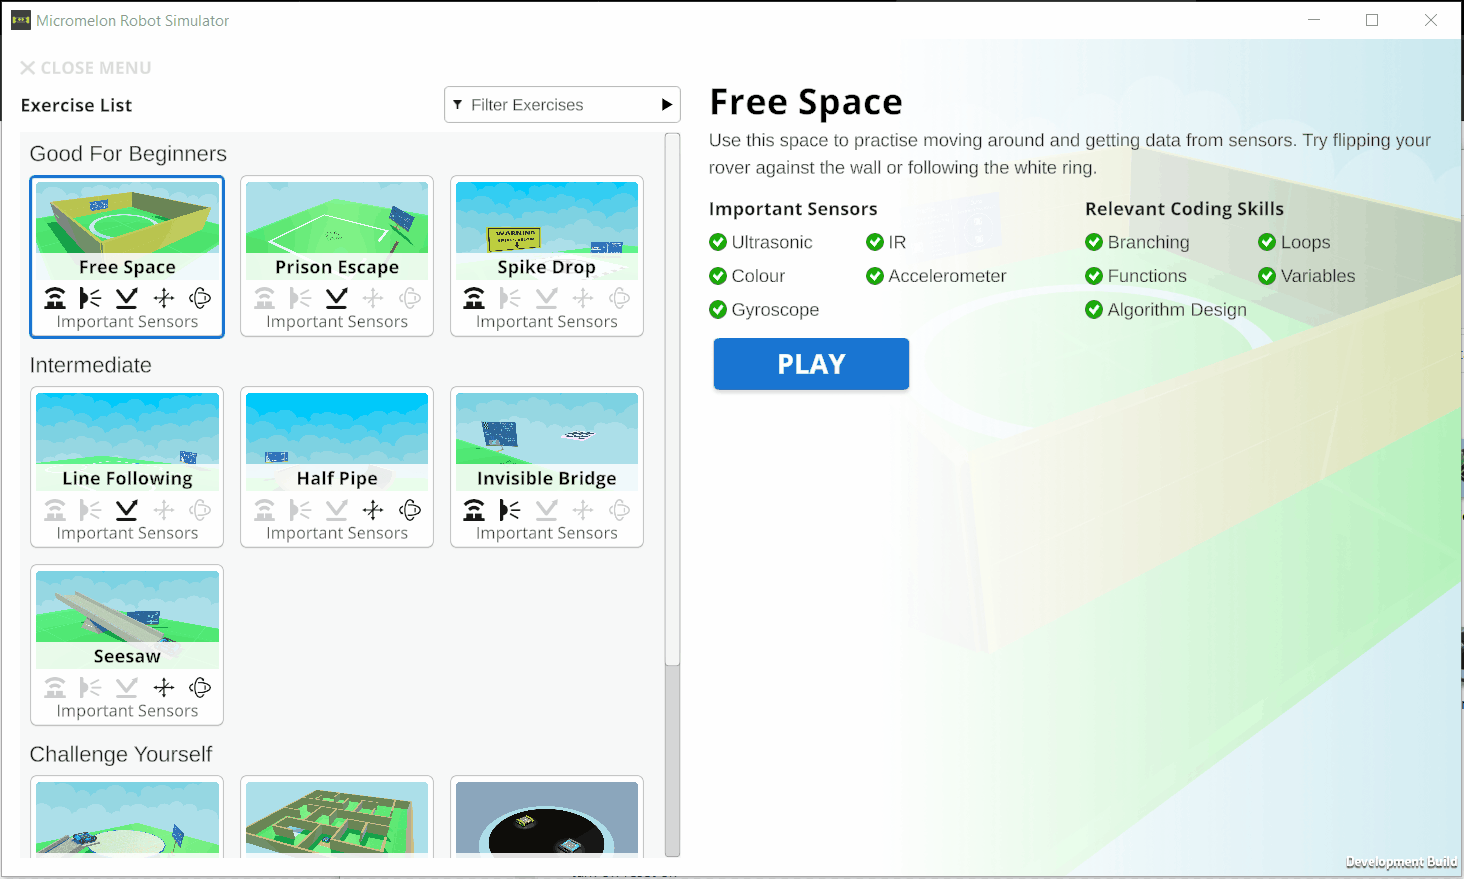Close the exercise menu via CLOSE MENU
The width and height of the screenshot is (1464, 879).
(x=86, y=68)
